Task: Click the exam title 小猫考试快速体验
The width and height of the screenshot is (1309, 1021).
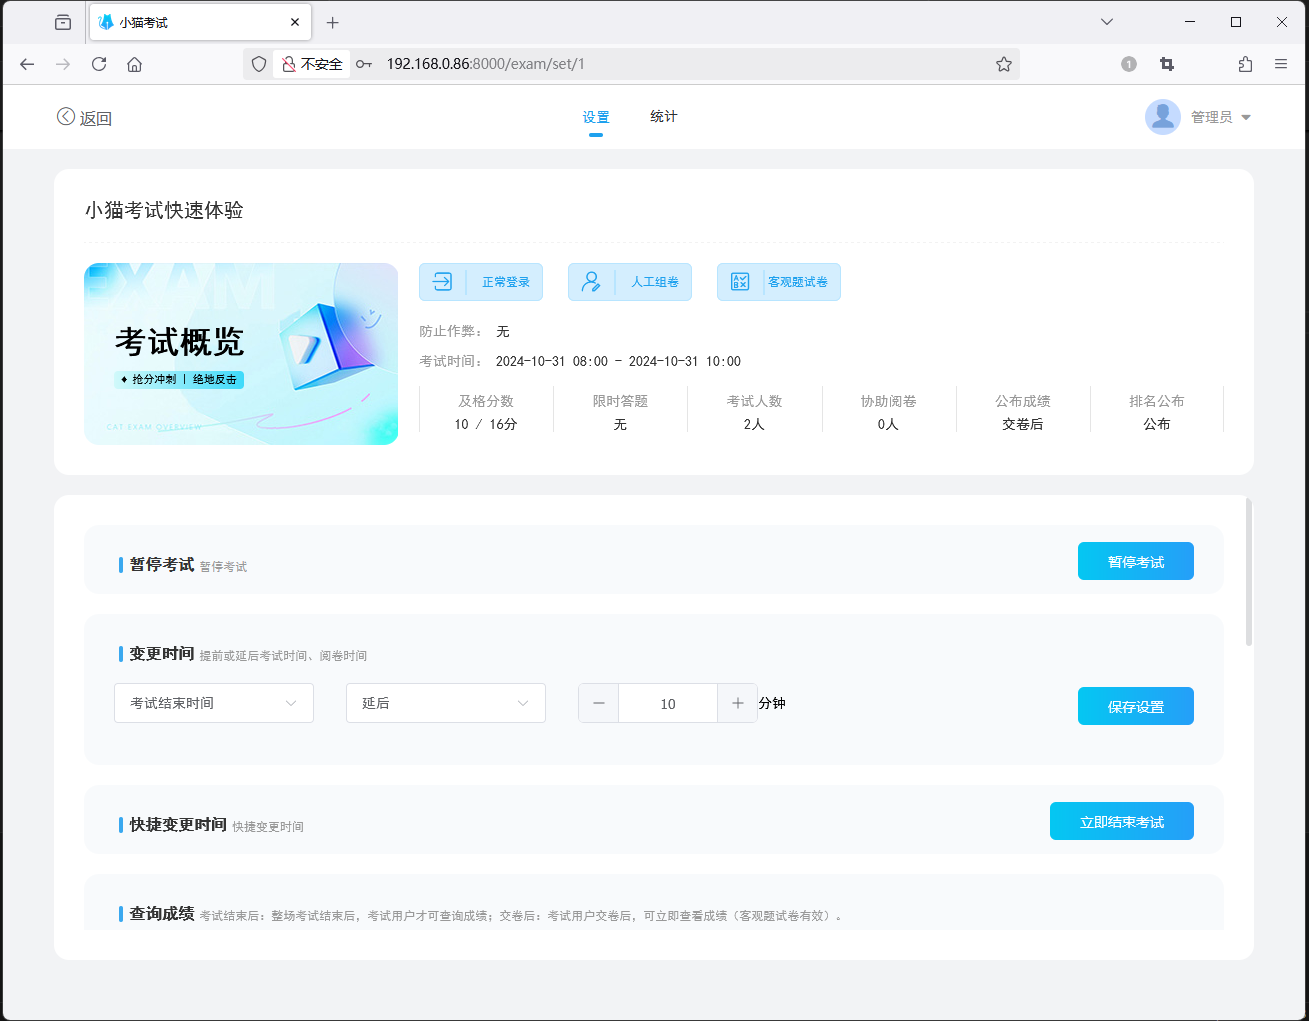Action: (164, 210)
